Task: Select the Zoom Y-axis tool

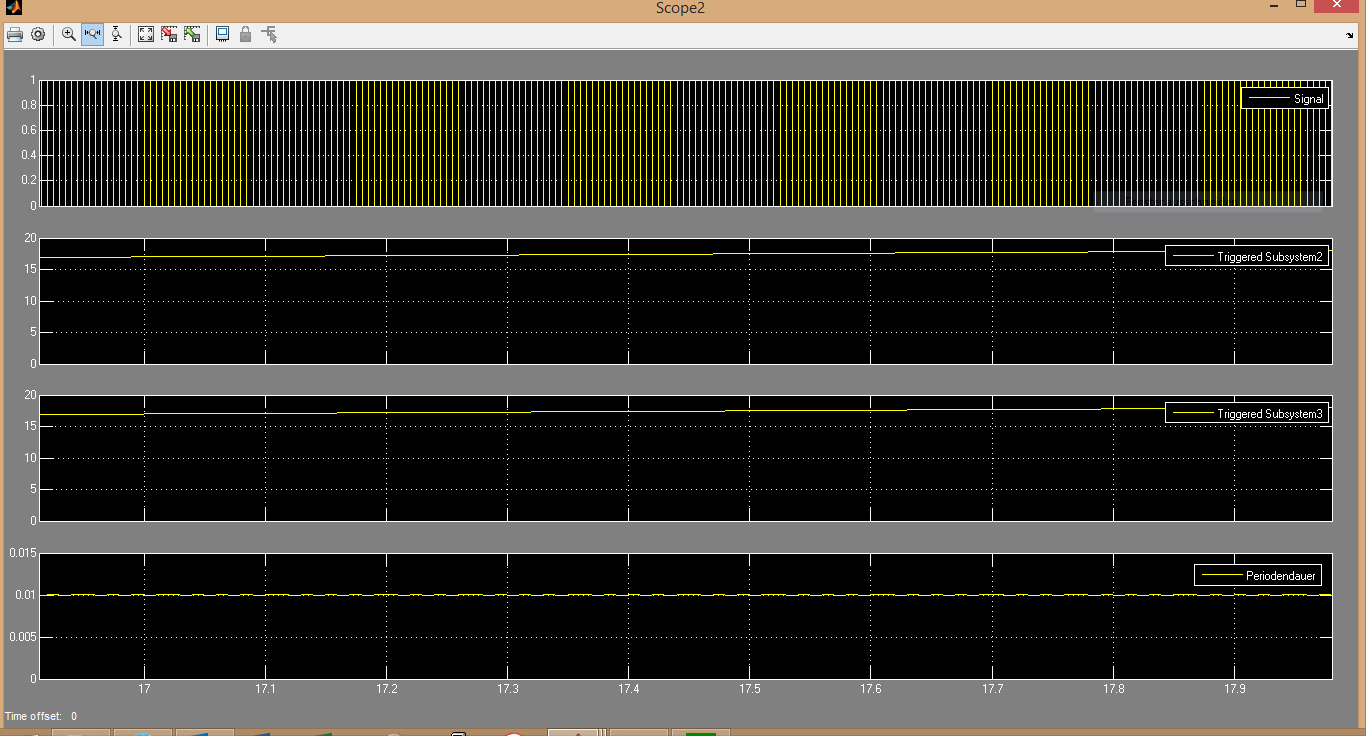Action: click(x=116, y=34)
